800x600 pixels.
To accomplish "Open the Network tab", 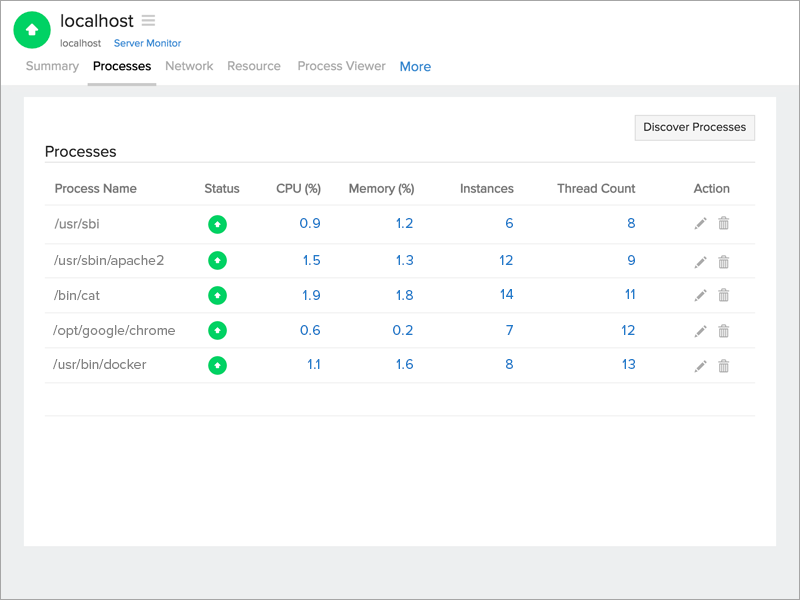I will (189, 66).
